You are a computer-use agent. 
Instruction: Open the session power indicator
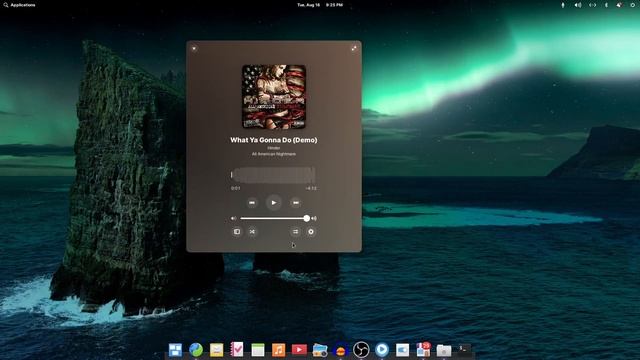(633, 5)
